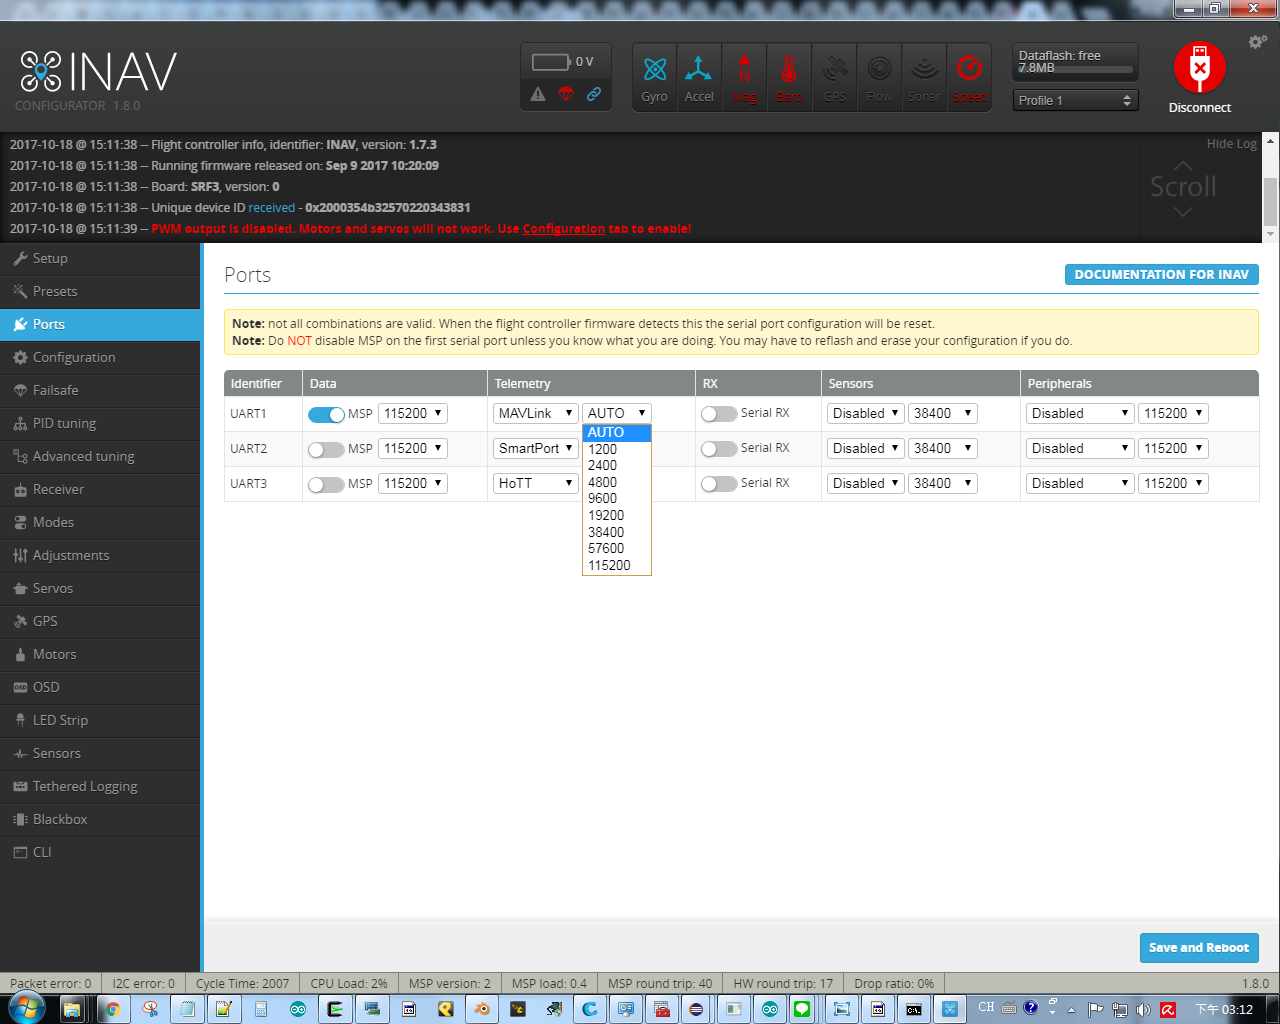Image resolution: width=1280 pixels, height=1024 pixels.
Task: Click the Save and Reboot button
Action: pos(1199,948)
